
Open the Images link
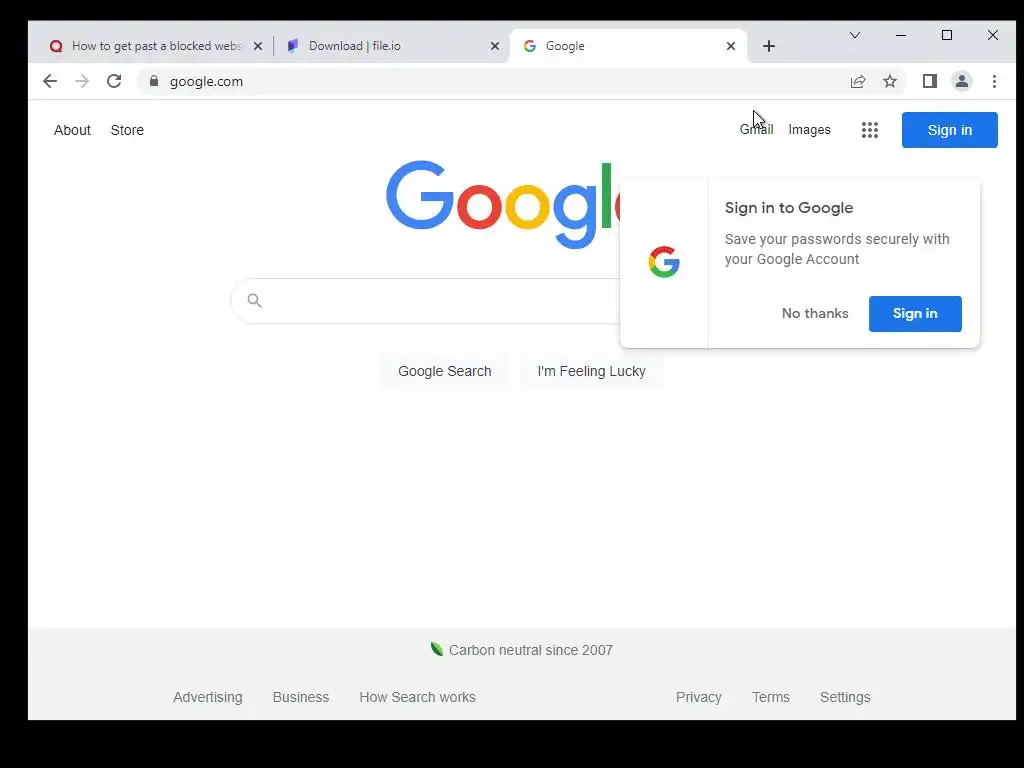pyautogui.click(x=809, y=130)
